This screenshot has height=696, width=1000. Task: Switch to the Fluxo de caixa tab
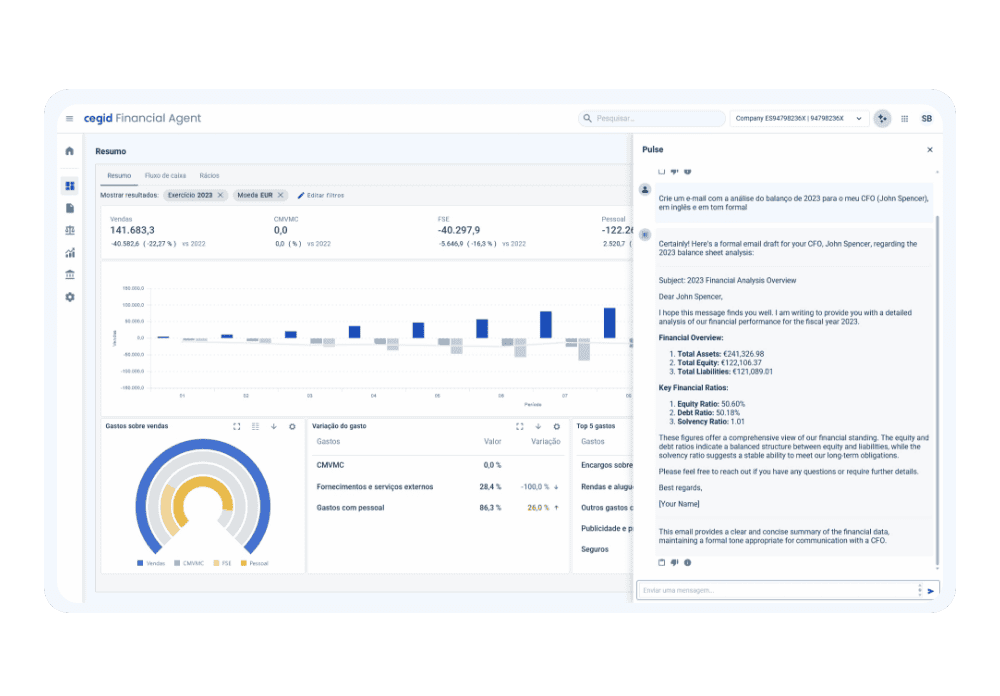[165, 176]
